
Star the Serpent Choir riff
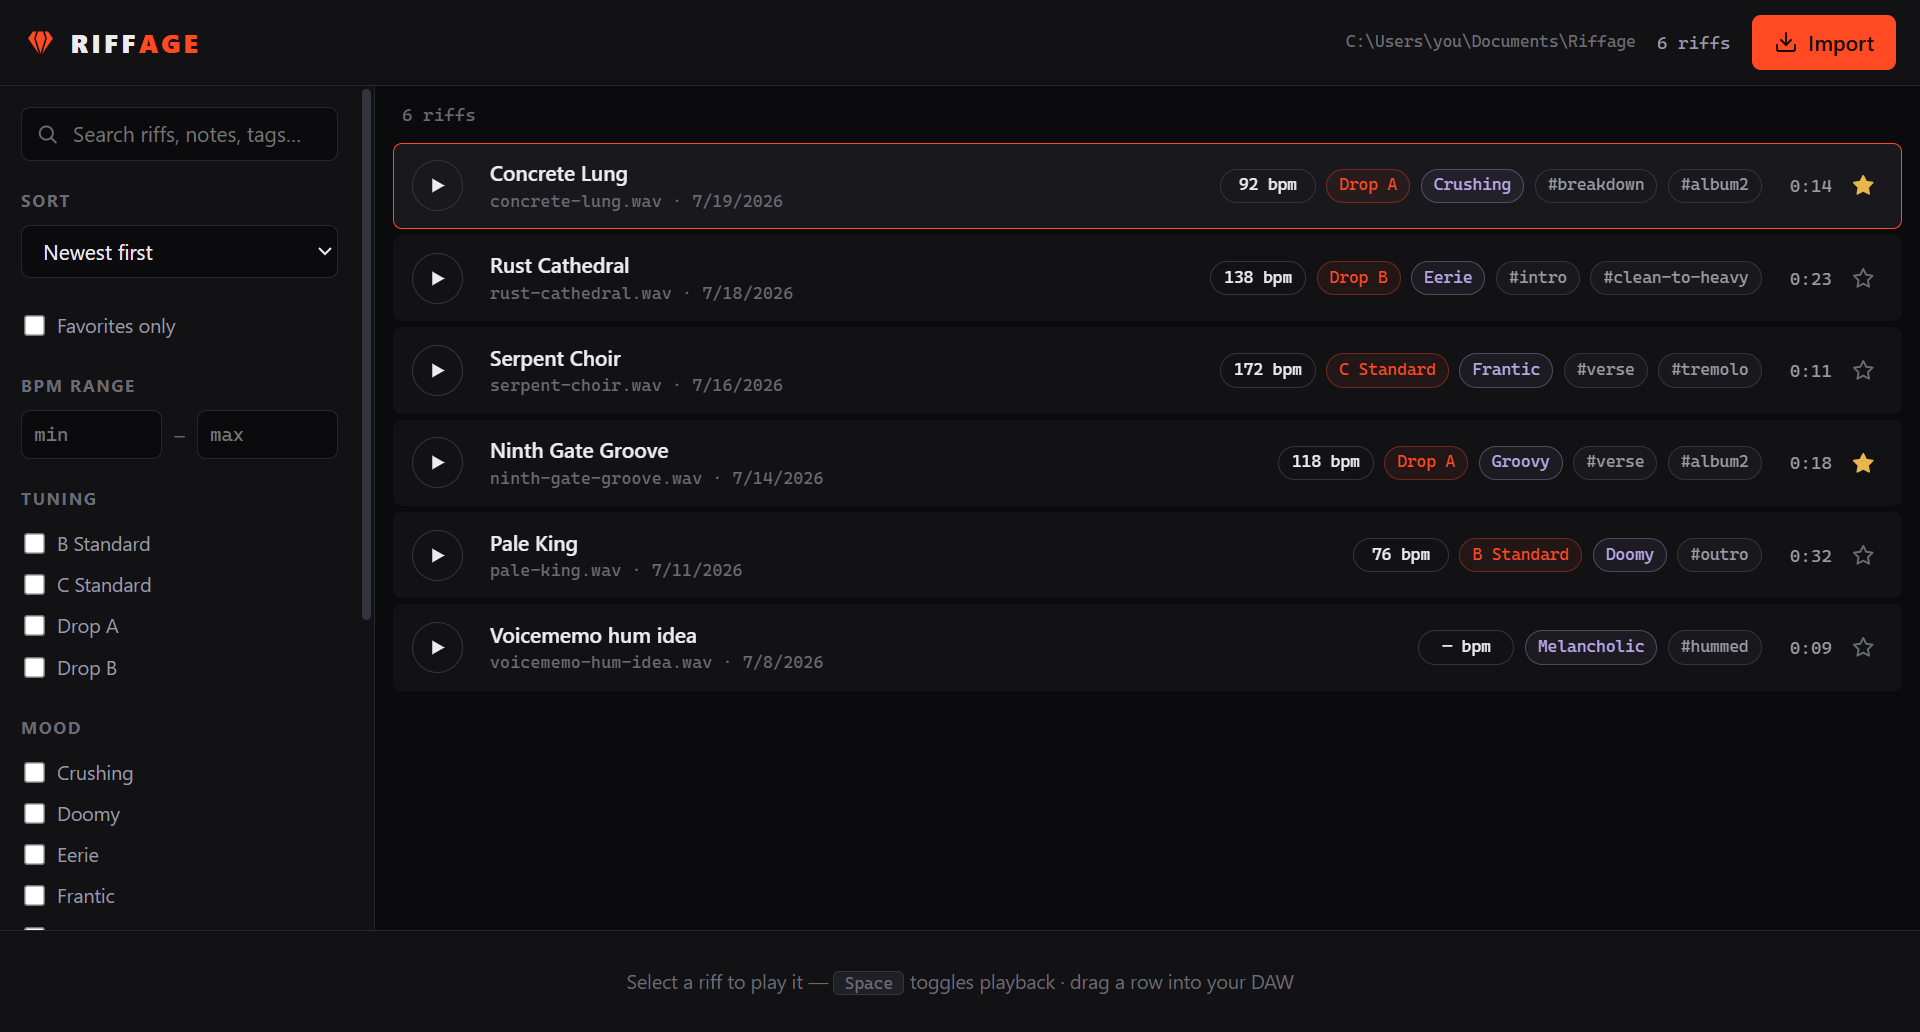pyautogui.click(x=1863, y=370)
